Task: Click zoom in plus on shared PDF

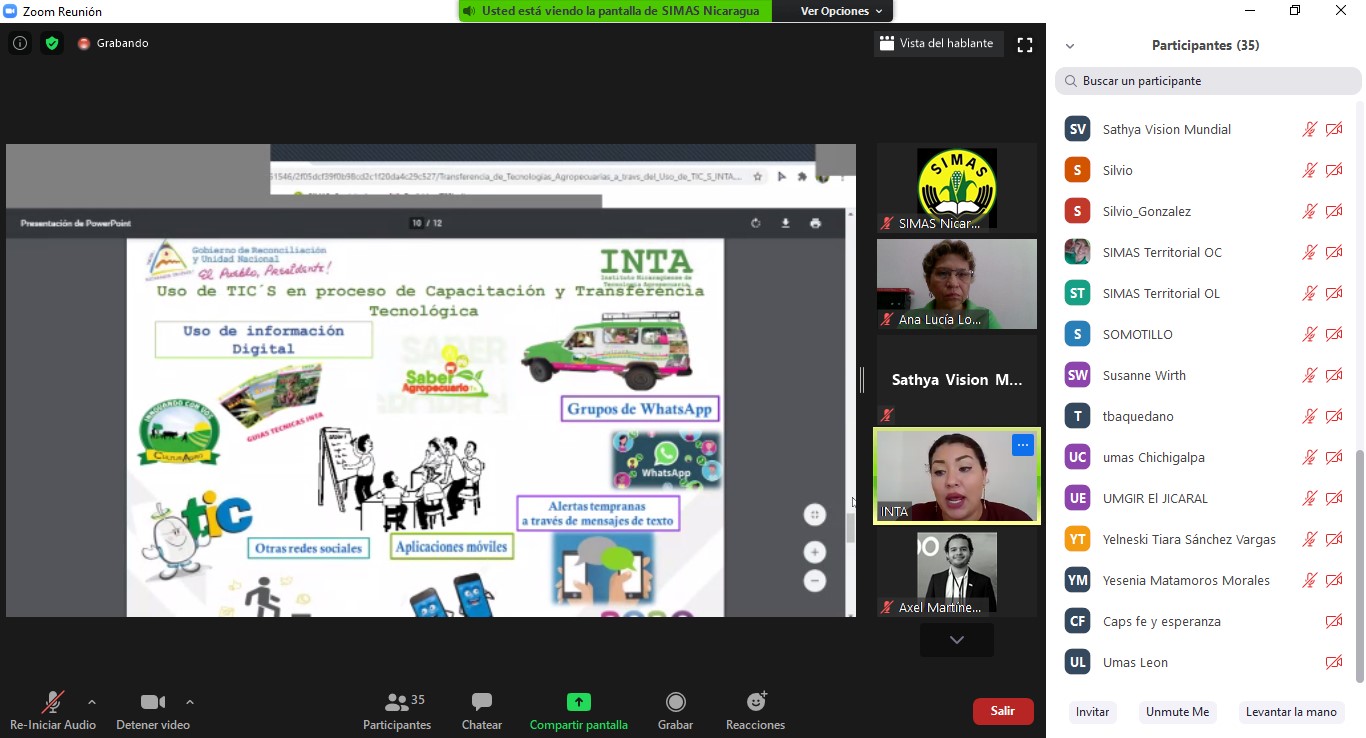Action: pos(815,552)
